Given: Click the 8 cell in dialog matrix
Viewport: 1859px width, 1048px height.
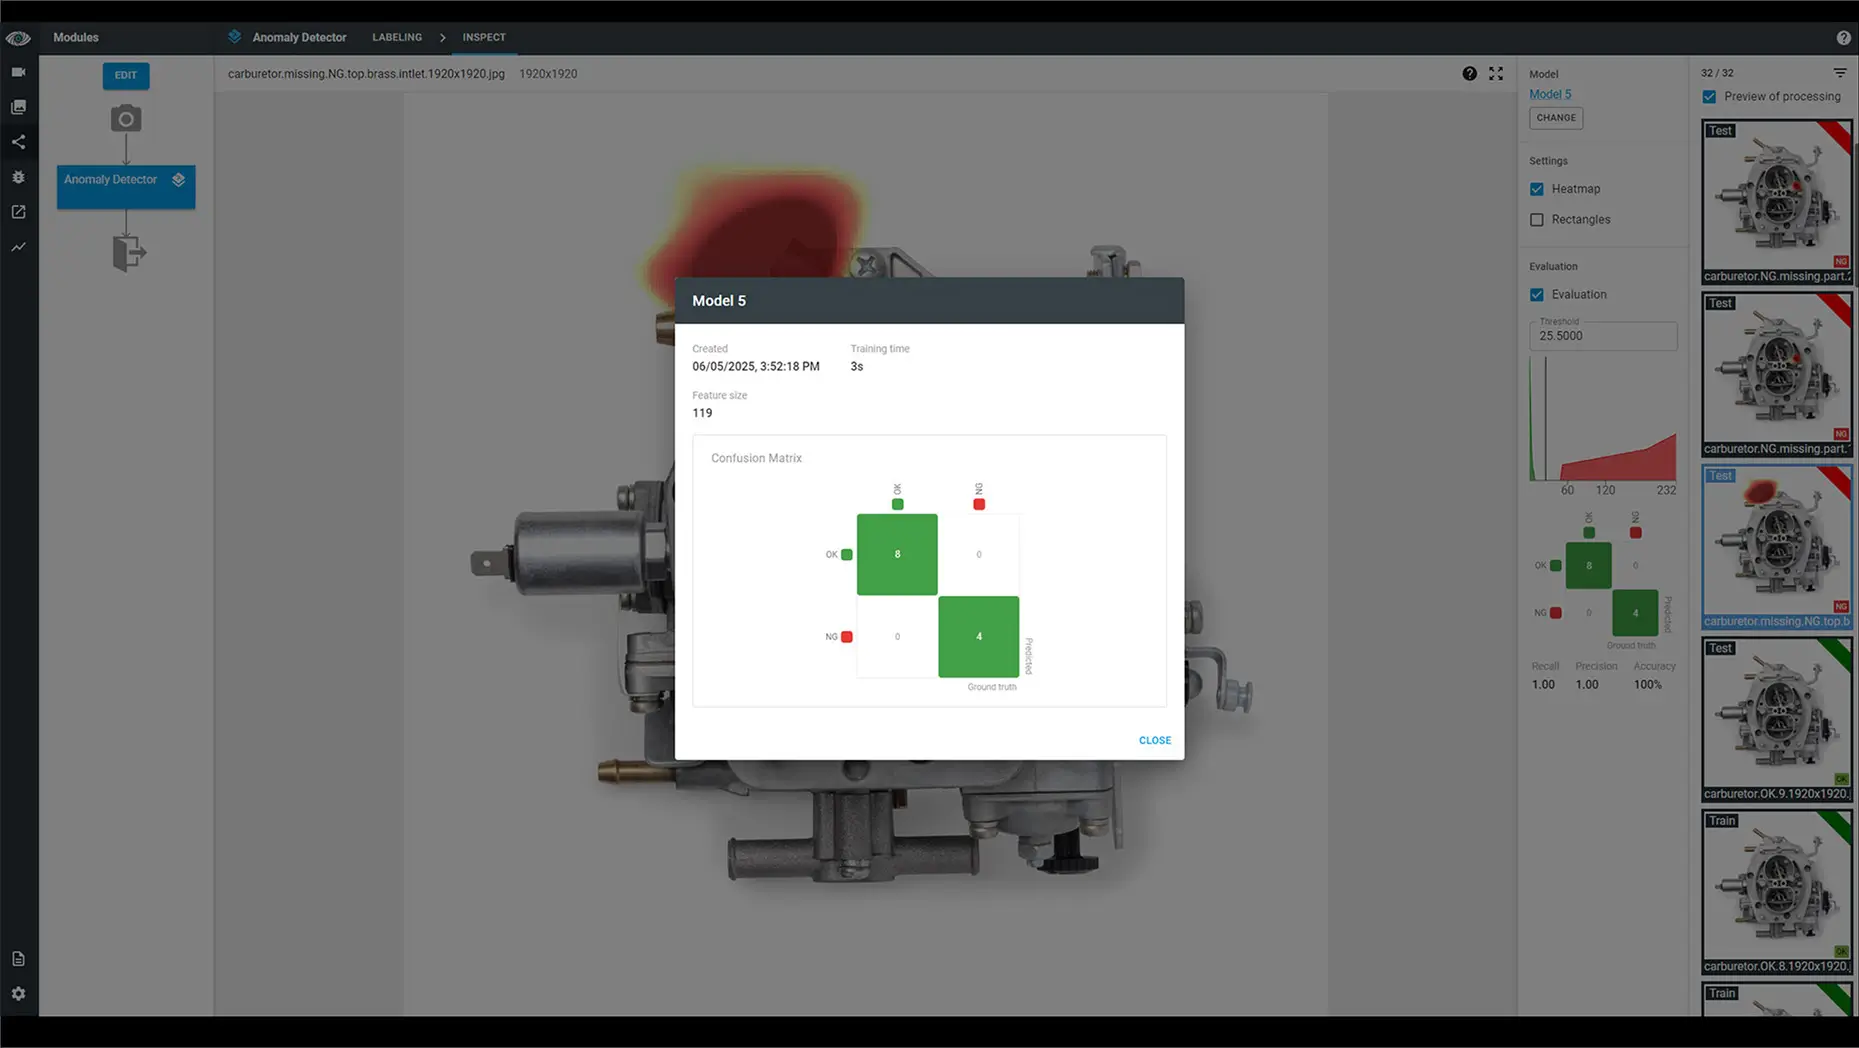Looking at the screenshot, I should click(897, 555).
